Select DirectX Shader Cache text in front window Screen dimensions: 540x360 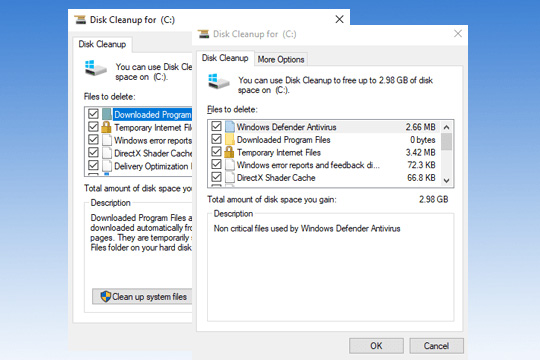click(276, 178)
